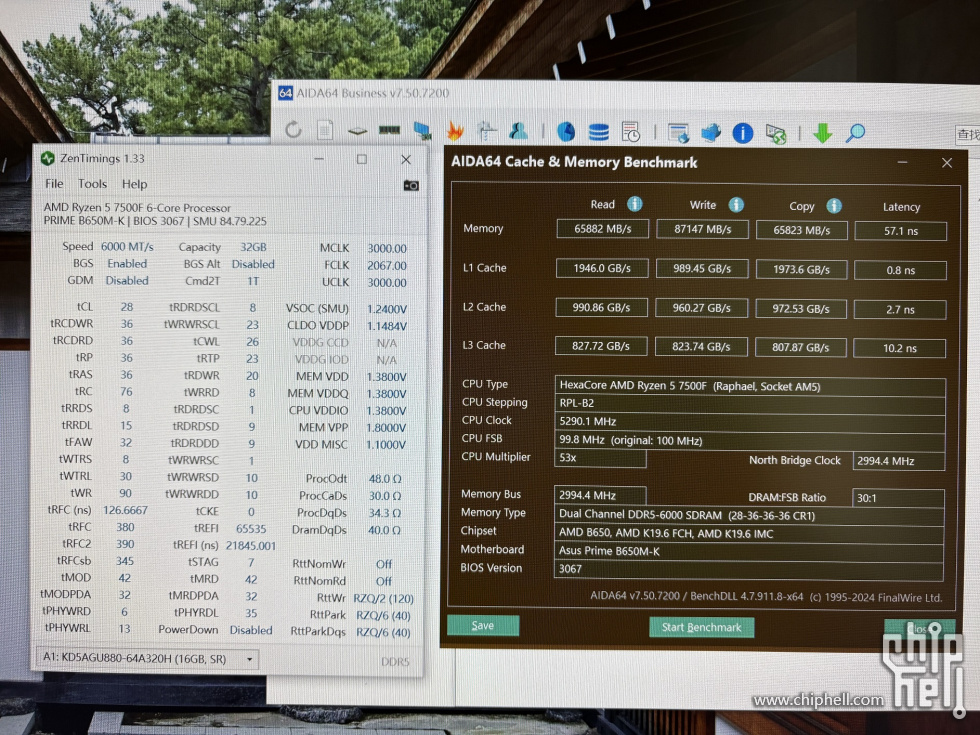Click the window with globe icon in AIDA64
980x735 pixels.
pos(678,133)
